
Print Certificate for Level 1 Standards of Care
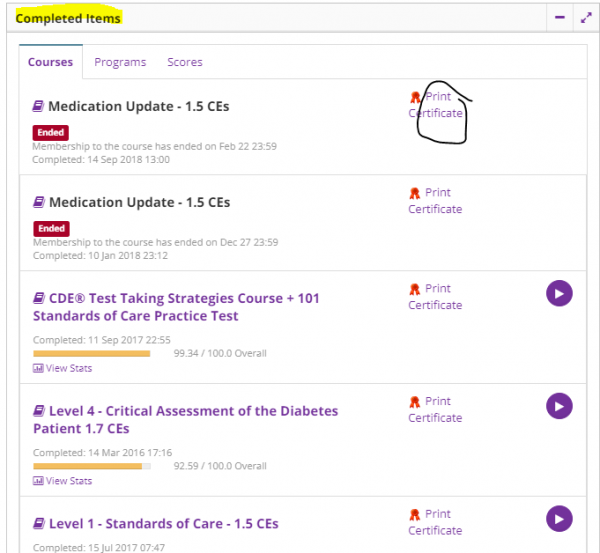[x=435, y=522]
